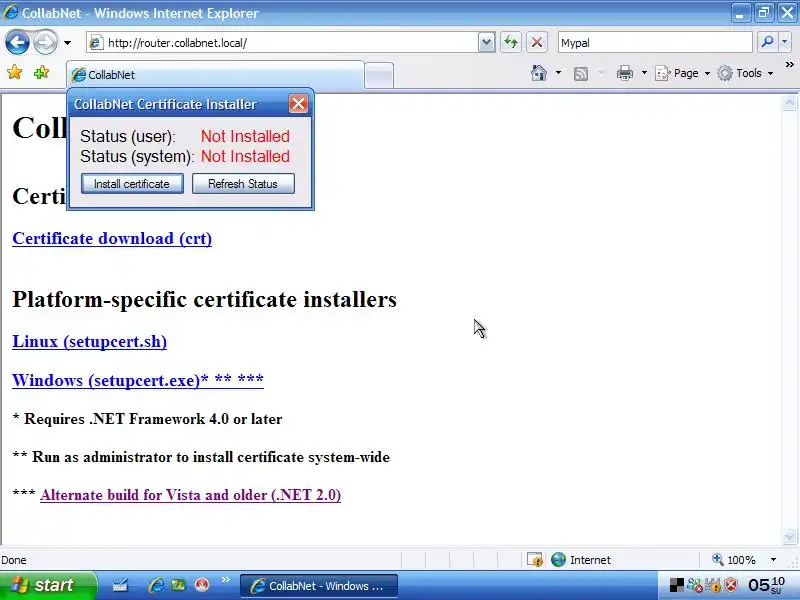The height and width of the screenshot is (600, 800).
Task: Select the CollabNet browser tab
Action: [215, 74]
